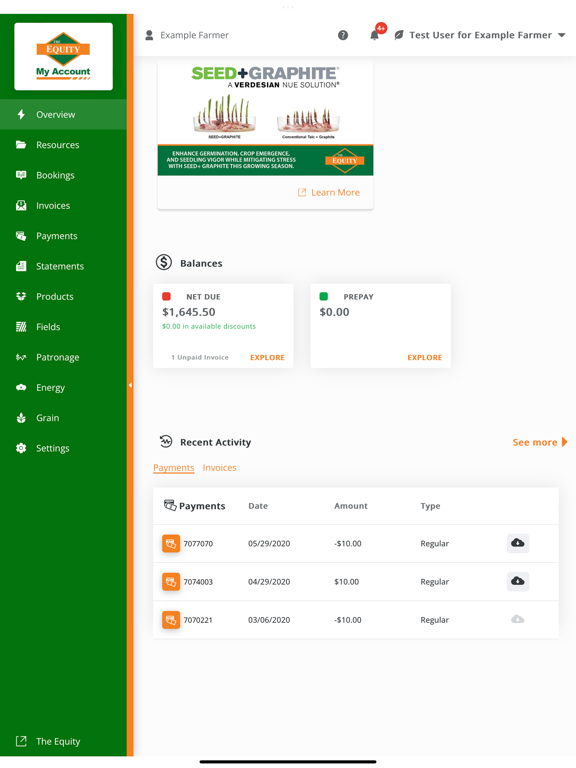Click orange payment icon for 7074003
Screen dimensions: 576x768
click(171, 582)
